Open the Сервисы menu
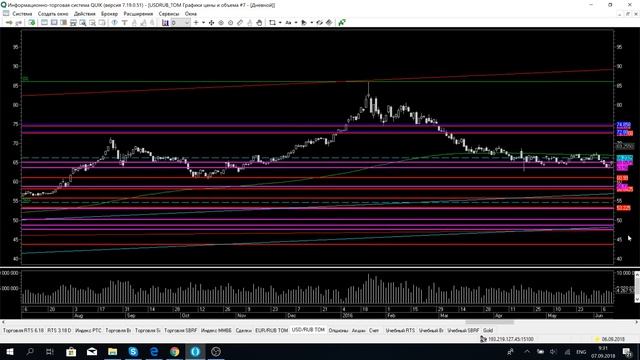Screen dimensions: 640x360 pos(169,13)
